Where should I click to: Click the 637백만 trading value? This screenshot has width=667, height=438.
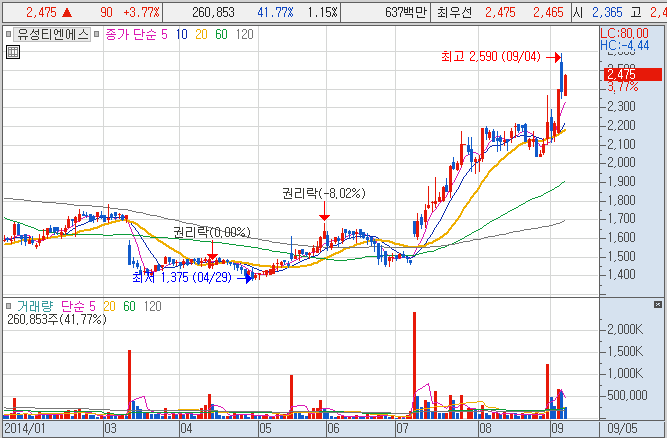tap(405, 12)
